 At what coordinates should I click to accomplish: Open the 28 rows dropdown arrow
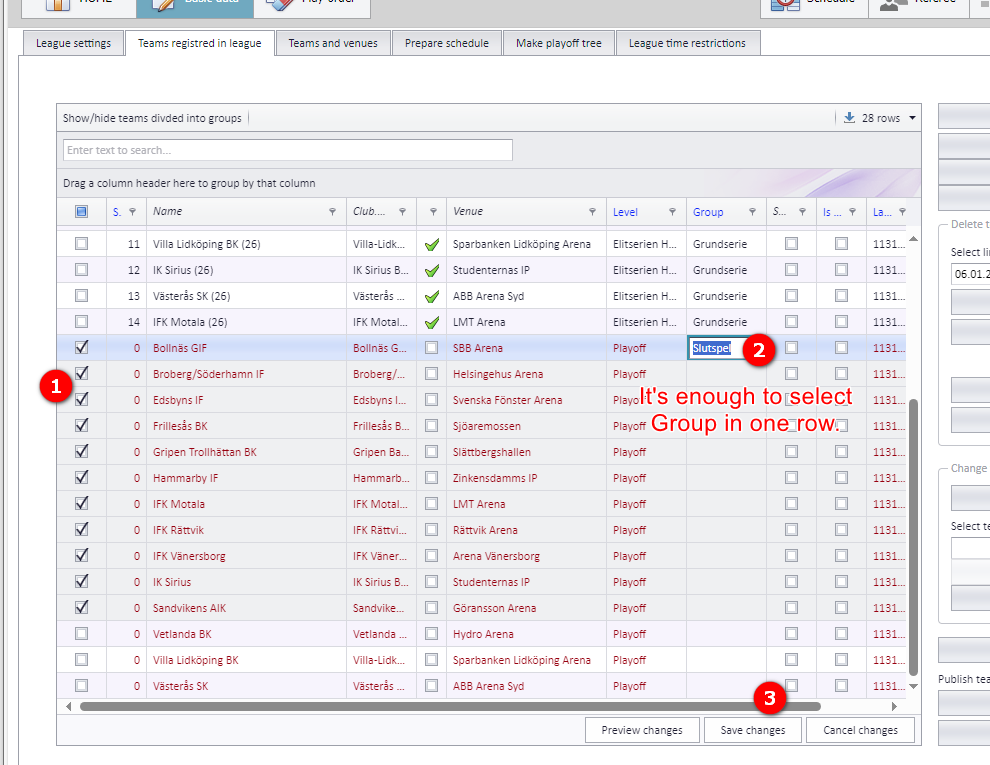tap(912, 118)
